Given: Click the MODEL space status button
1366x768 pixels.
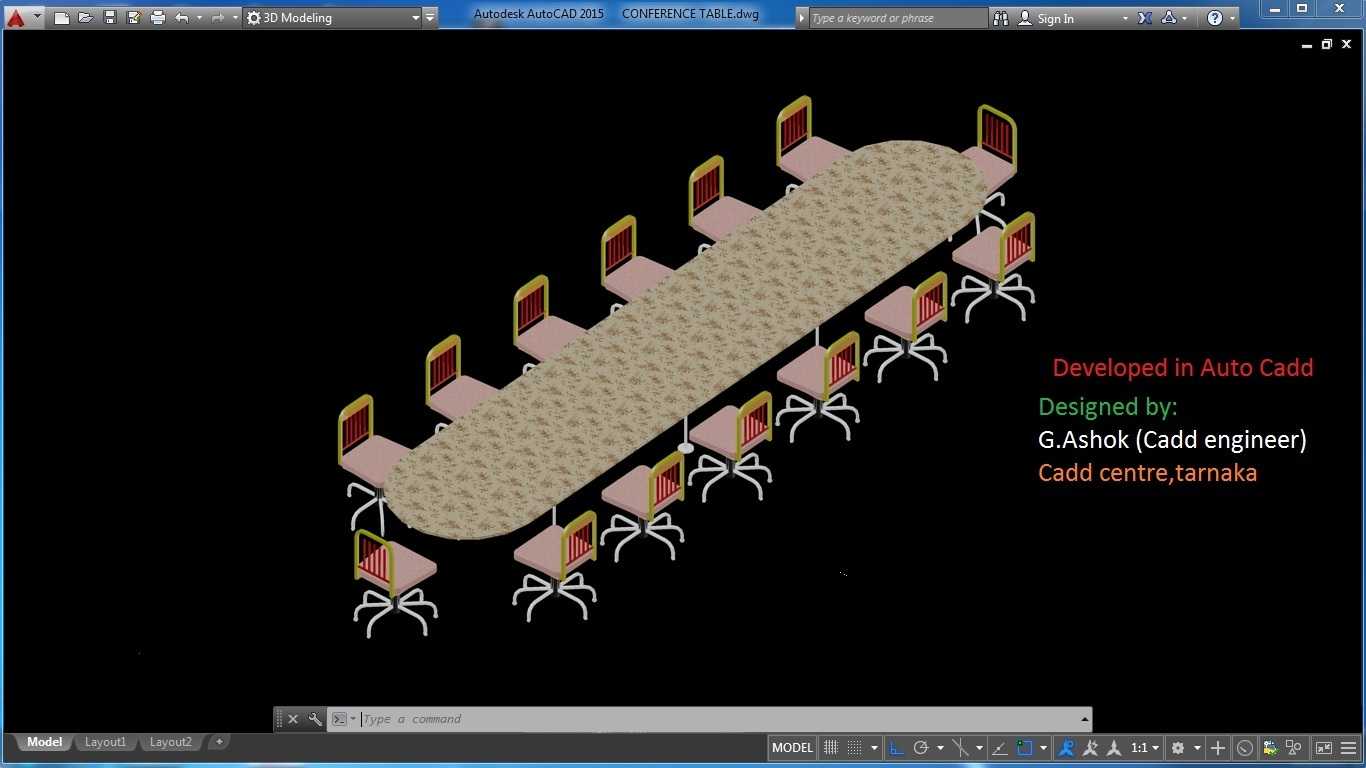Looking at the screenshot, I should 792,747.
